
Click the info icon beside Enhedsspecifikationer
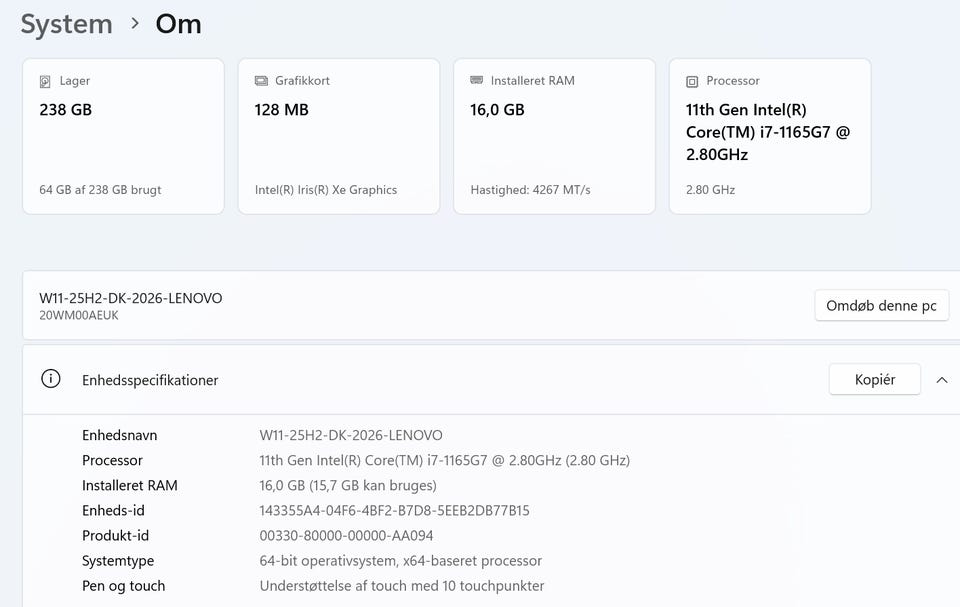(51, 379)
